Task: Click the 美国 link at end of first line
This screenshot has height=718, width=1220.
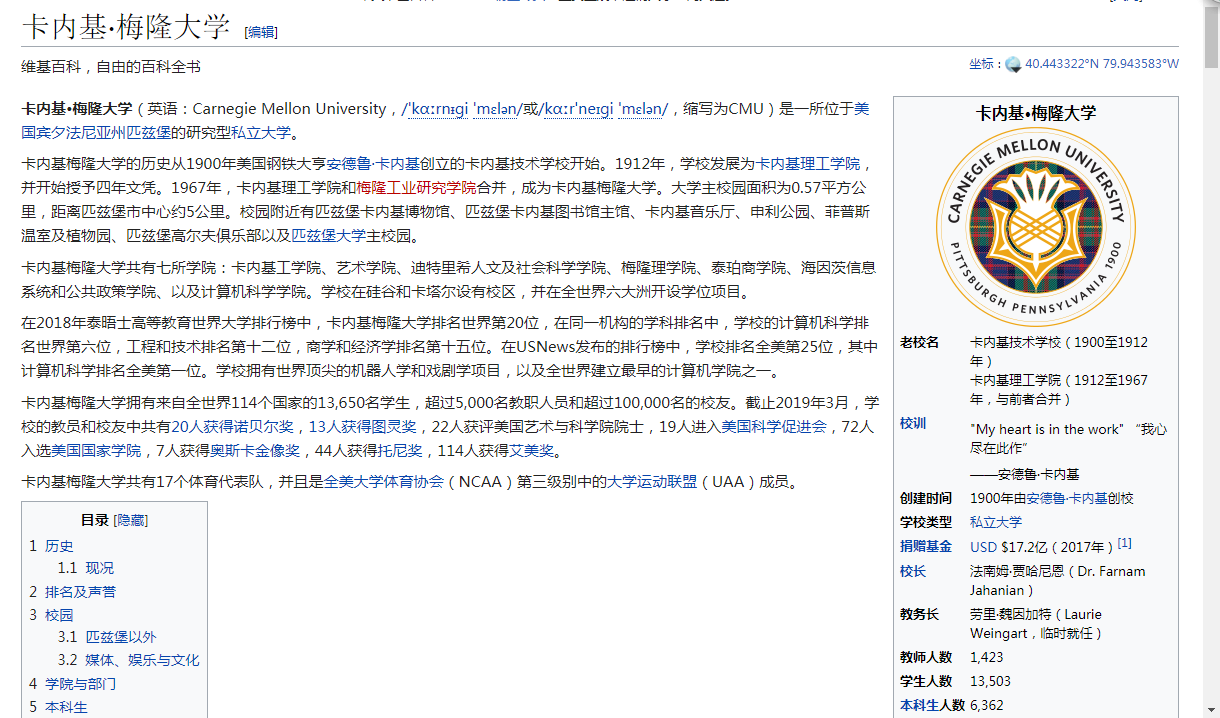Action: [x=861, y=108]
